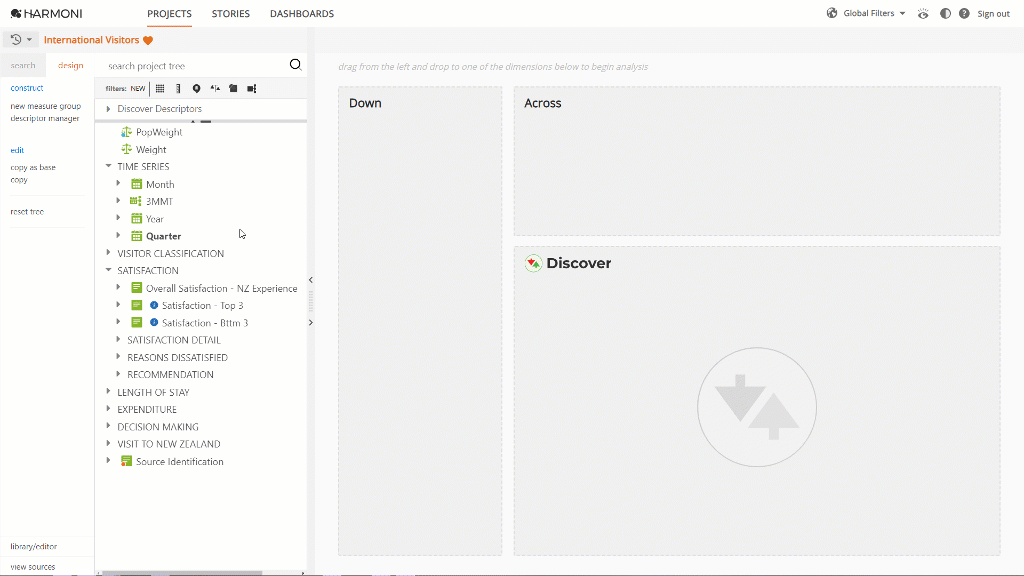Screen dimensions: 1024x576
Task: Toggle the weight-scale filter icon
Action: point(215,88)
